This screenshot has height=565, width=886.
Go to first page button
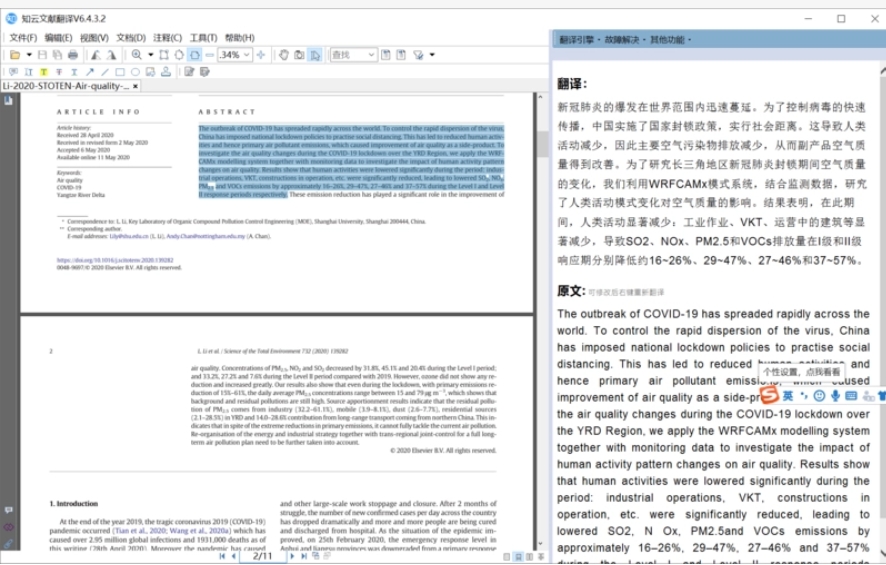pos(222,556)
